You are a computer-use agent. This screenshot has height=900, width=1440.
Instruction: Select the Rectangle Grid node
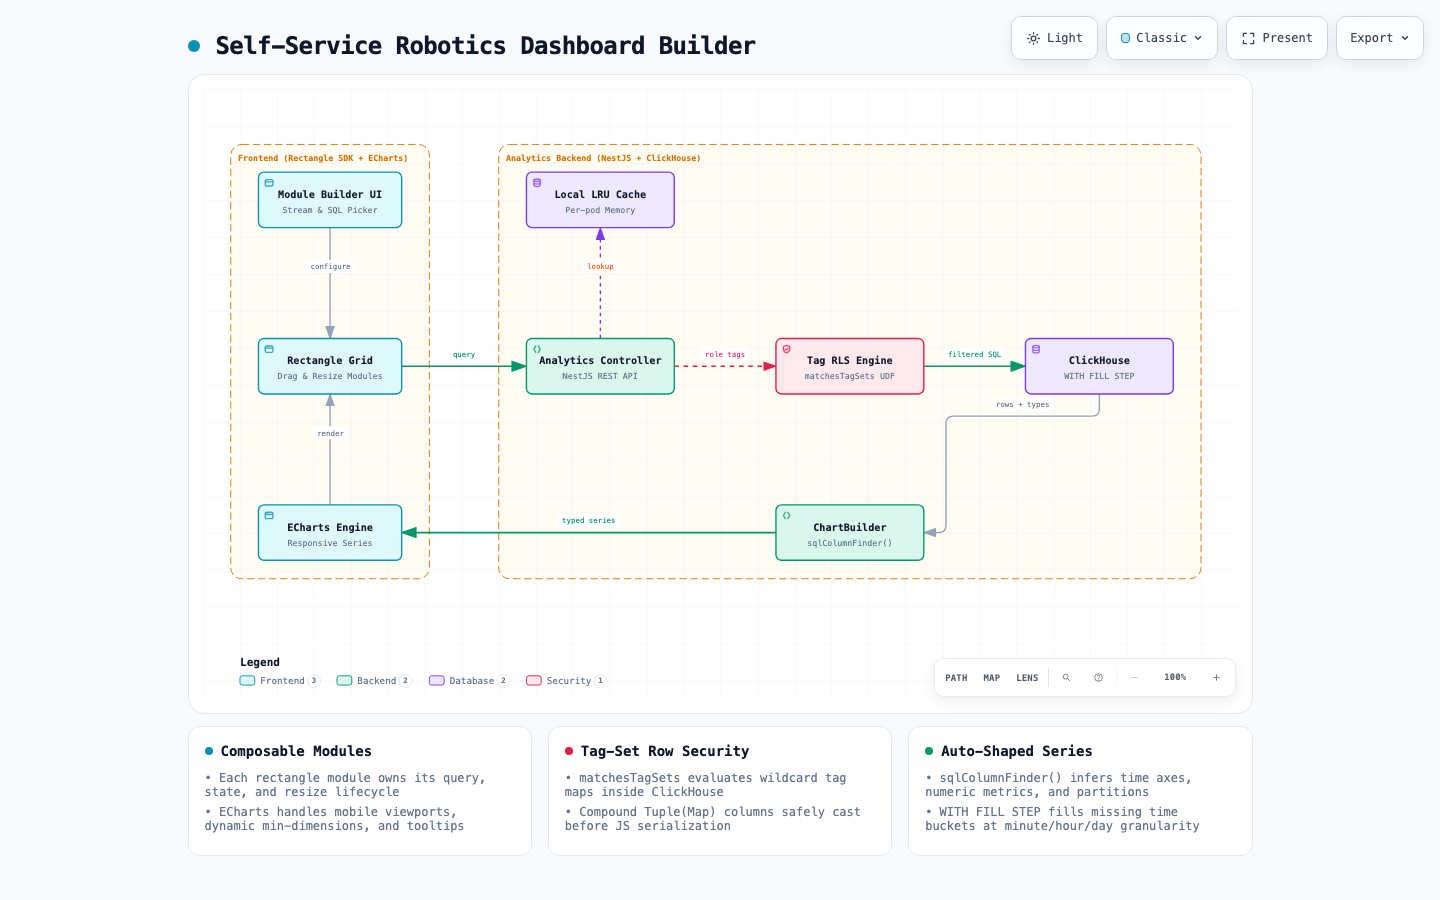[x=330, y=366]
